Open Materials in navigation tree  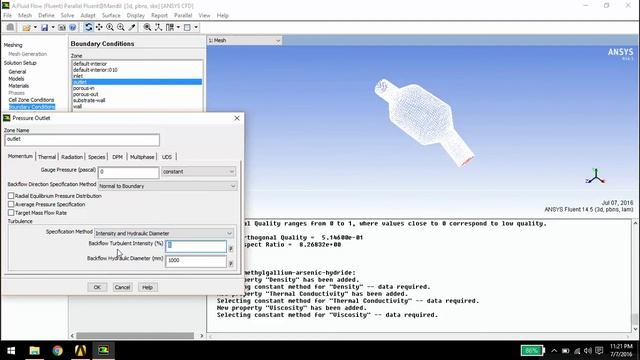pyautogui.click(x=18, y=86)
